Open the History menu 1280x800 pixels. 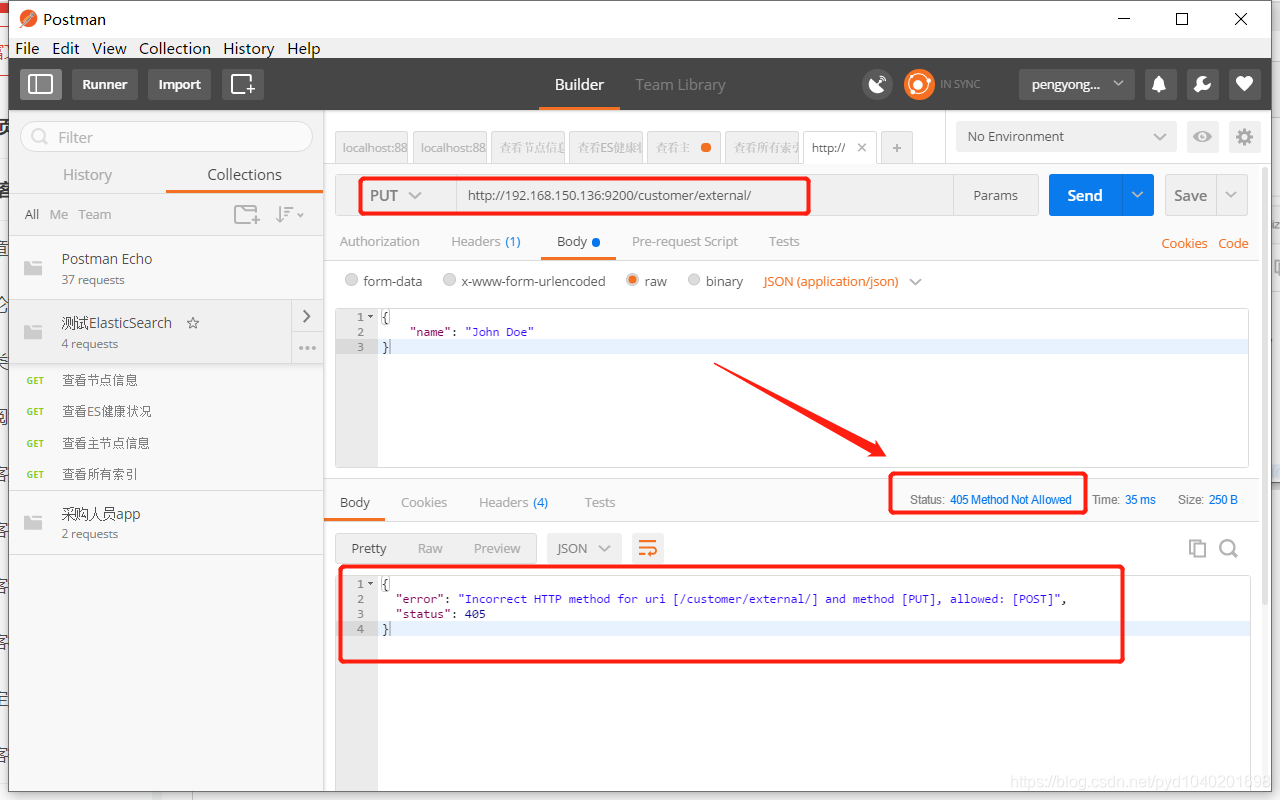(x=249, y=48)
